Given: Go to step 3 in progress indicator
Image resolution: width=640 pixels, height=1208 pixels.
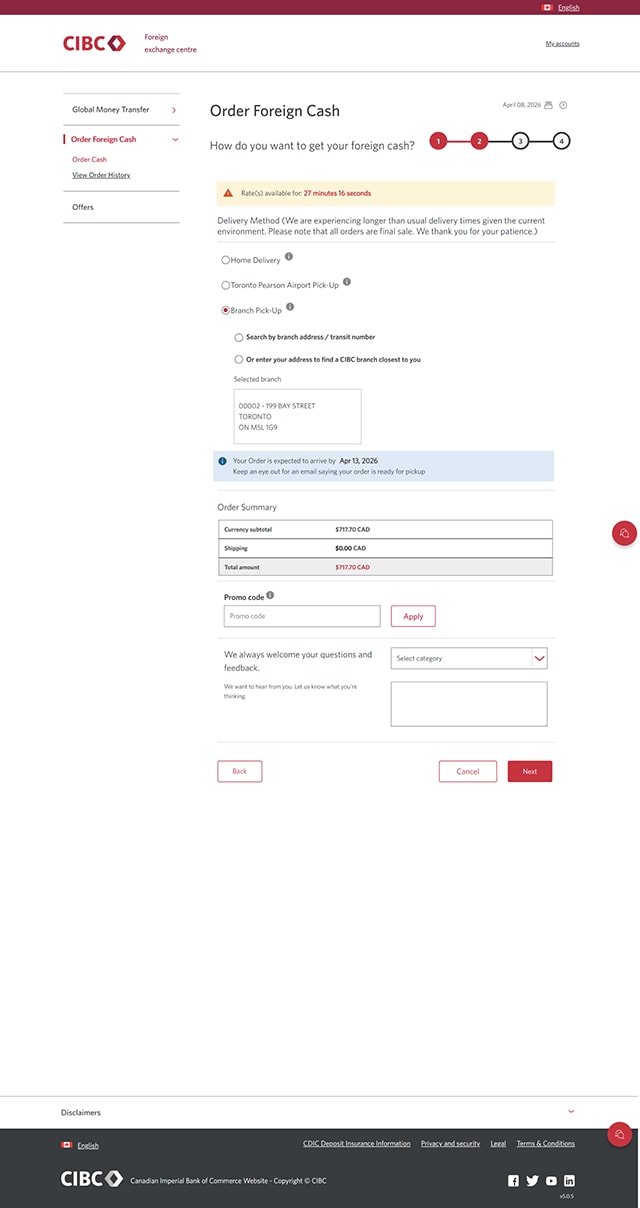Looking at the screenshot, I should (520, 141).
